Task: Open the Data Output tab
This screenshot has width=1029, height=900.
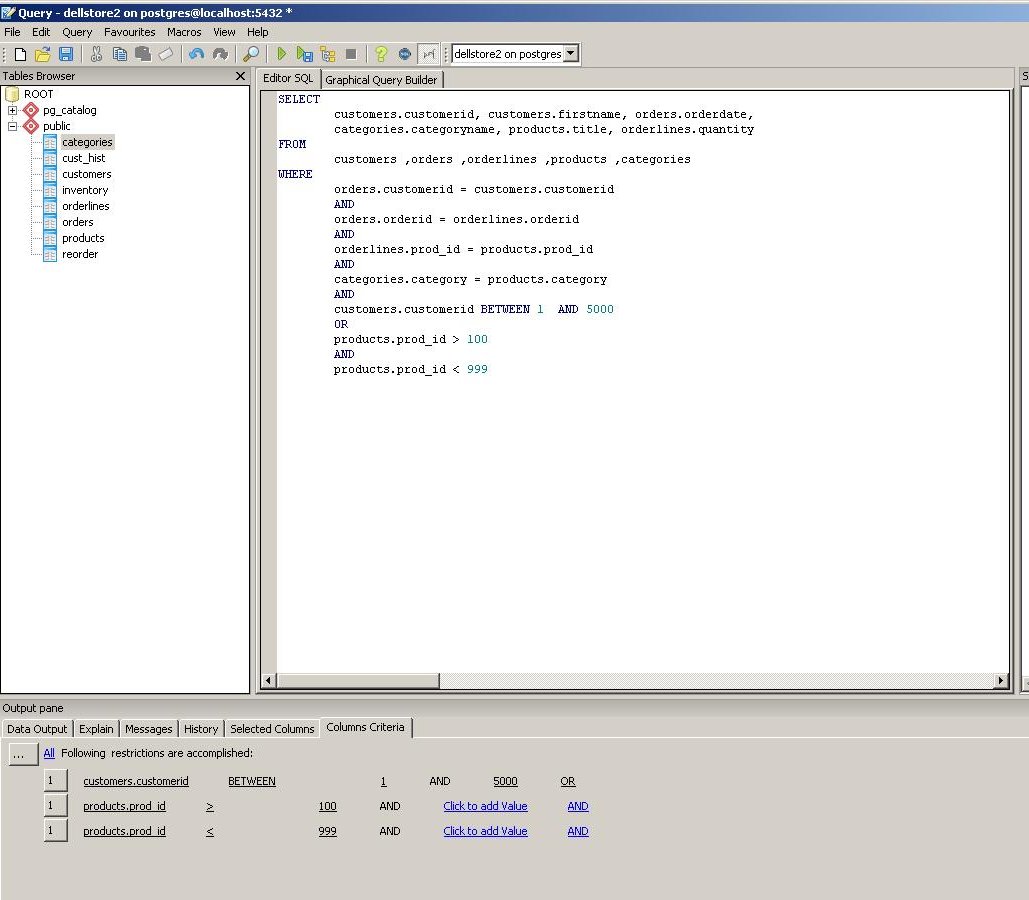Action: (37, 729)
